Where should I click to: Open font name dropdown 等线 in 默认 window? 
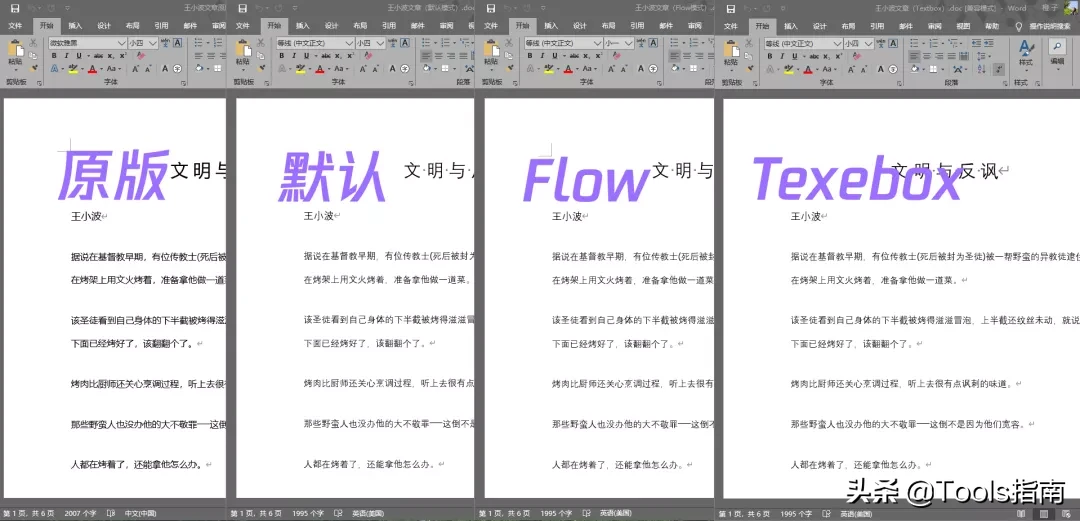pos(349,43)
